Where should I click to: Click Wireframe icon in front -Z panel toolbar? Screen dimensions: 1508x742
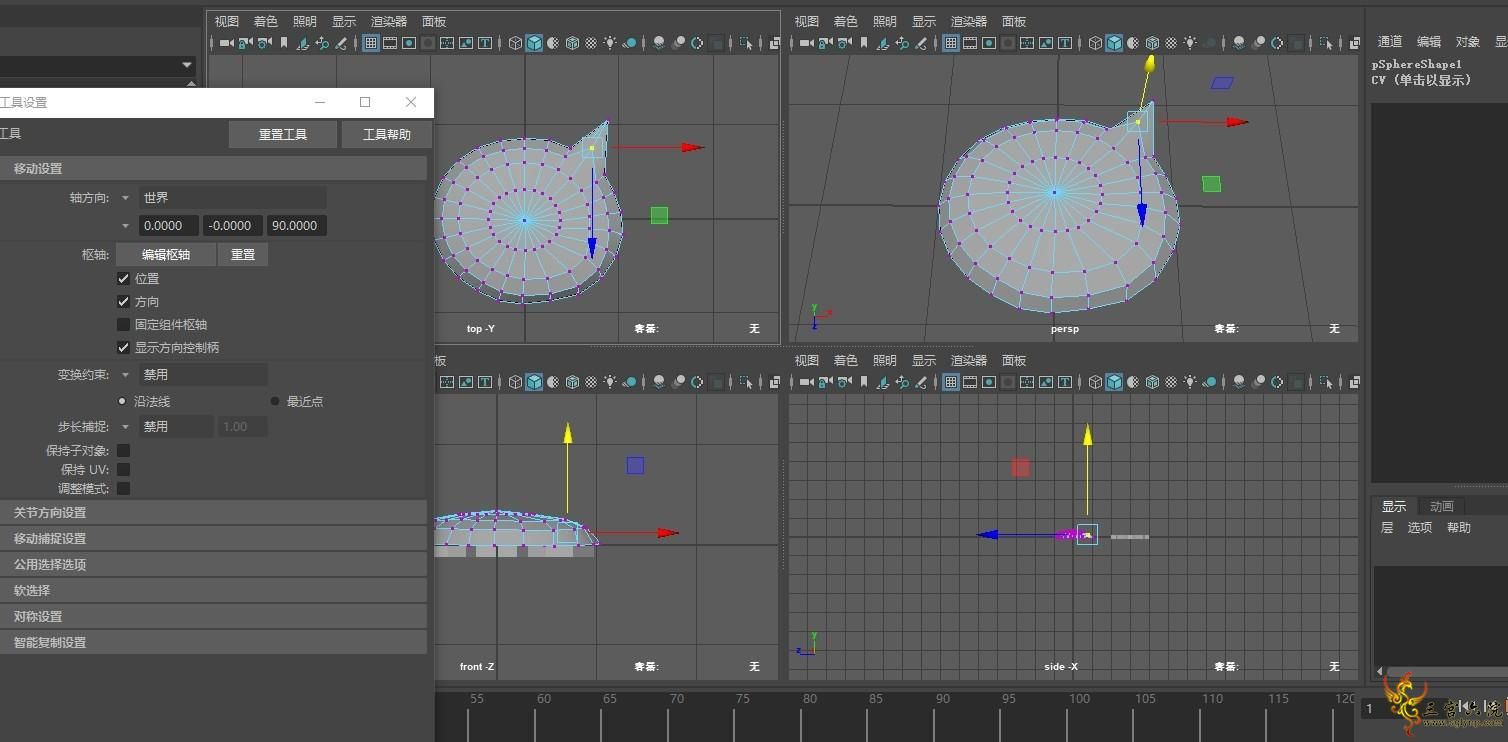[x=515, y=381]
